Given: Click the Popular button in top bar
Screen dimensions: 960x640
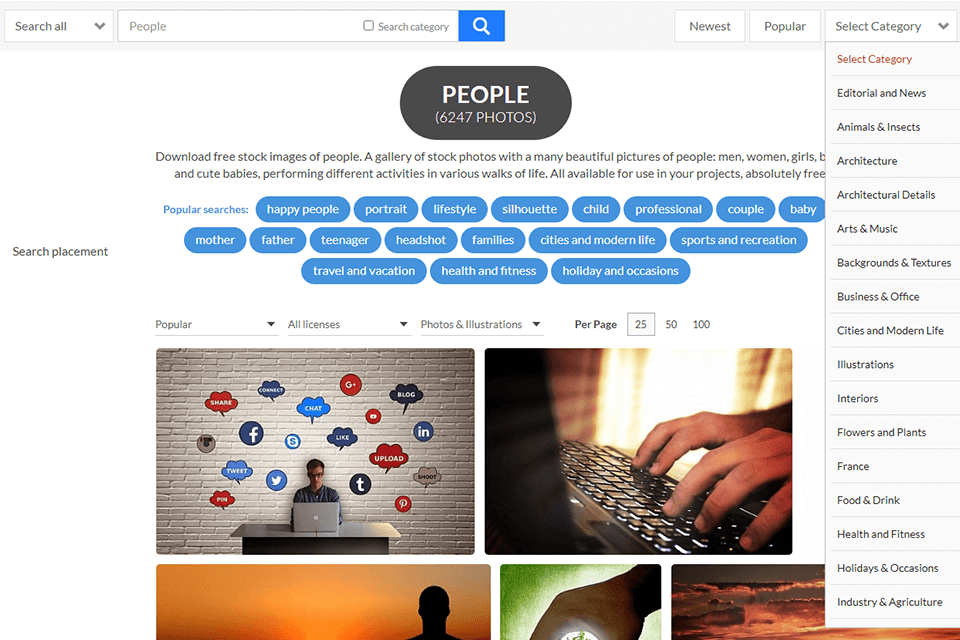Looking at the screenshot, I should pos(785,26).
